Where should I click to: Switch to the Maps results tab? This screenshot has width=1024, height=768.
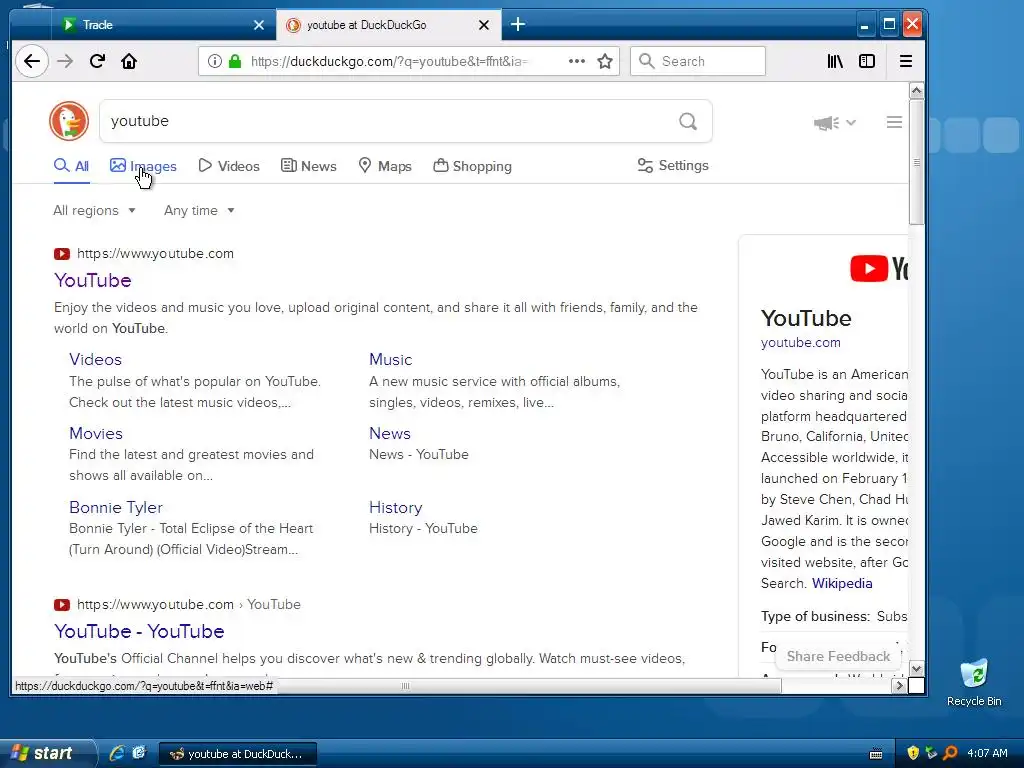pyautogui.click(x=385, y=166)
